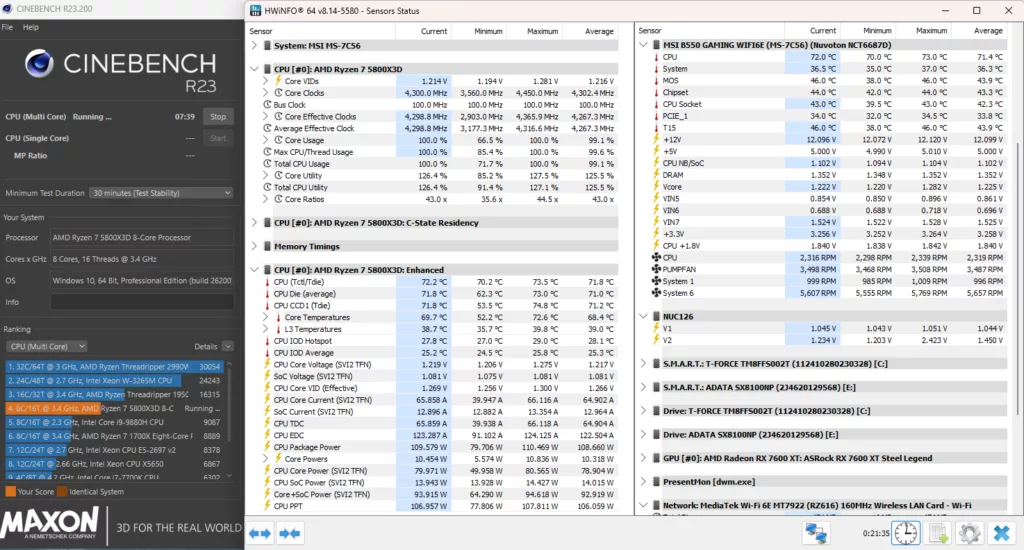Click the HWiNFO expand-columns arrows button
The image size is (1024, 550).
point(260,534)
